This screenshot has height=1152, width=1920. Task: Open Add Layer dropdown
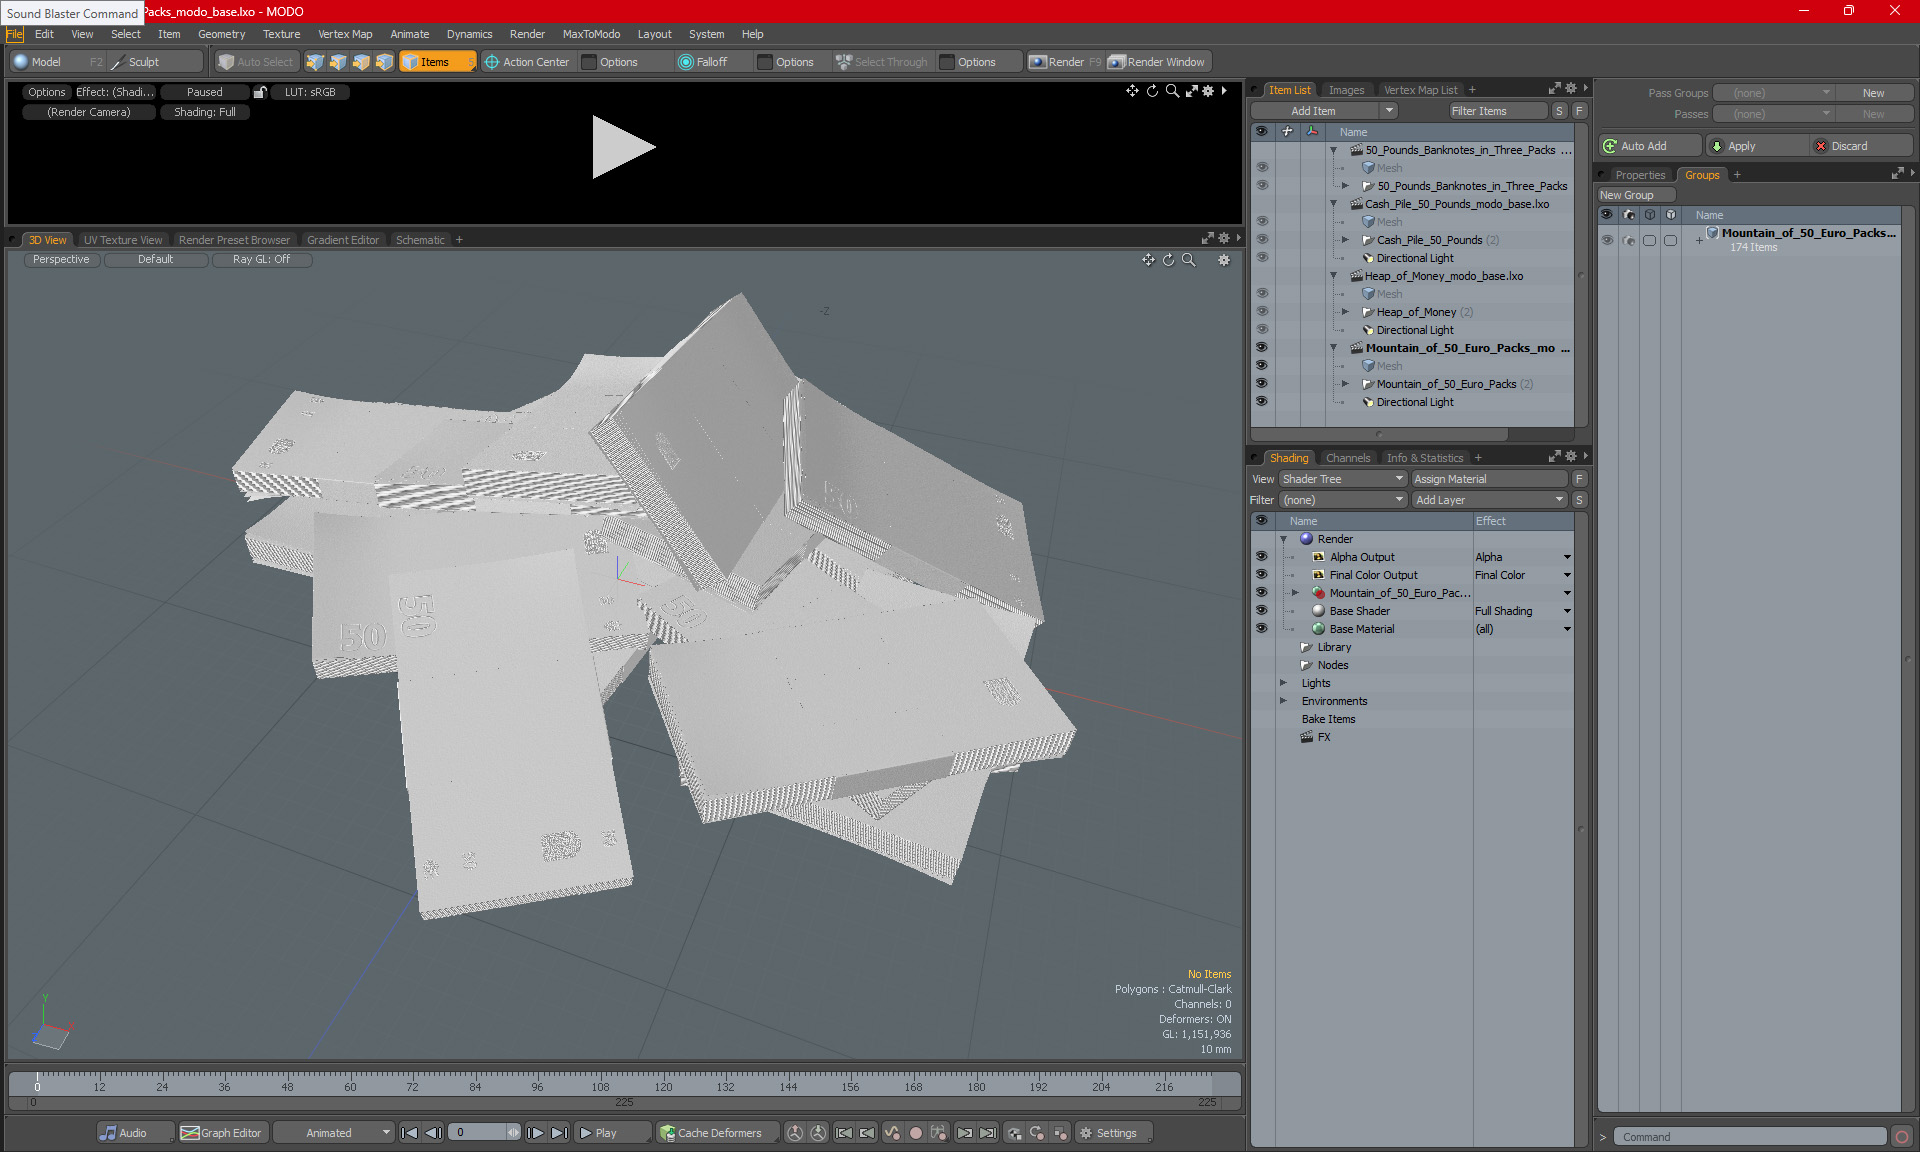1489,500
